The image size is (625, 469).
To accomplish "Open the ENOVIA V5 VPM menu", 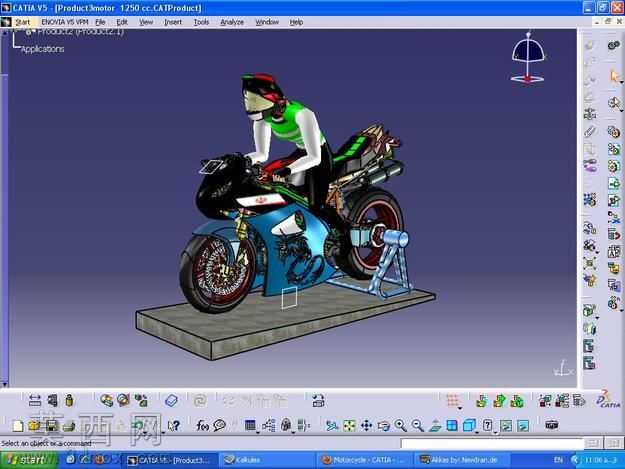I will click(x=65, y=22).
